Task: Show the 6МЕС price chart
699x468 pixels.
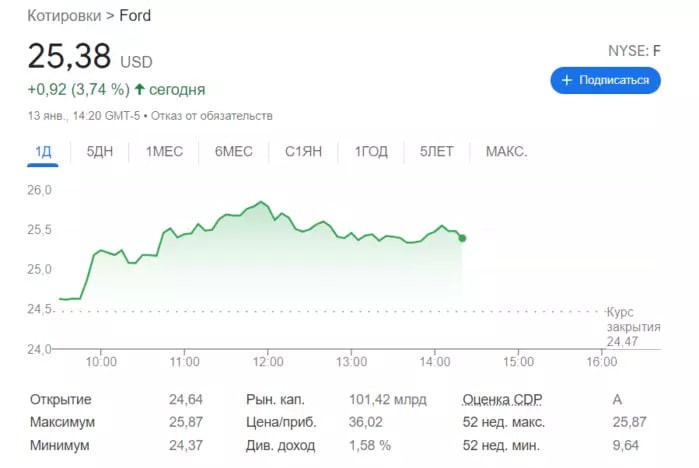Action: 234,152
